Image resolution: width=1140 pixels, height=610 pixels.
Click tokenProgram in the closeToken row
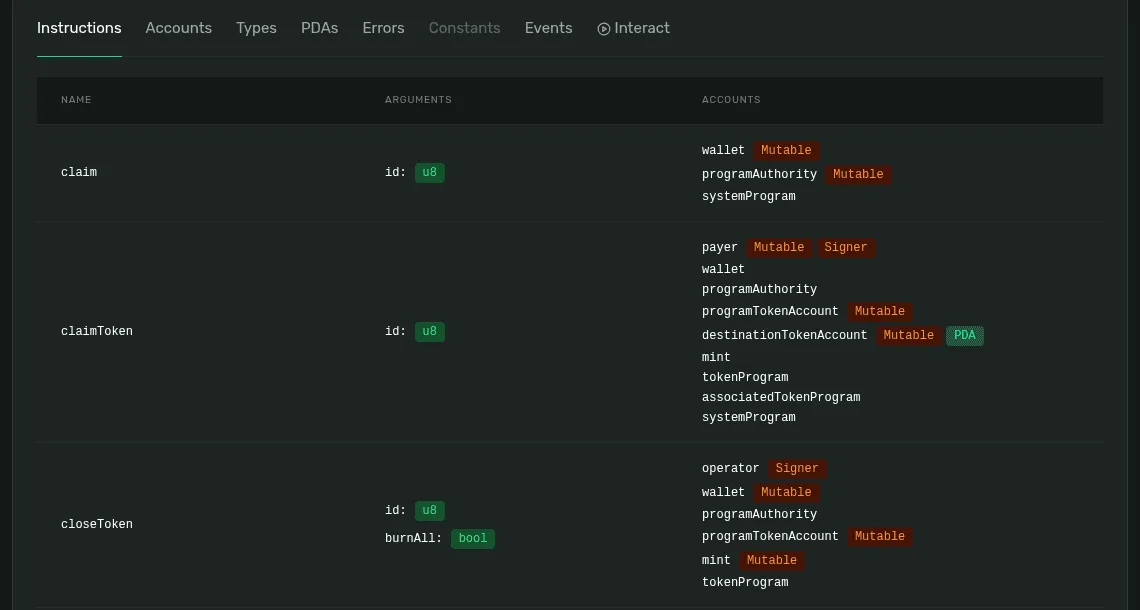[744, 582]
